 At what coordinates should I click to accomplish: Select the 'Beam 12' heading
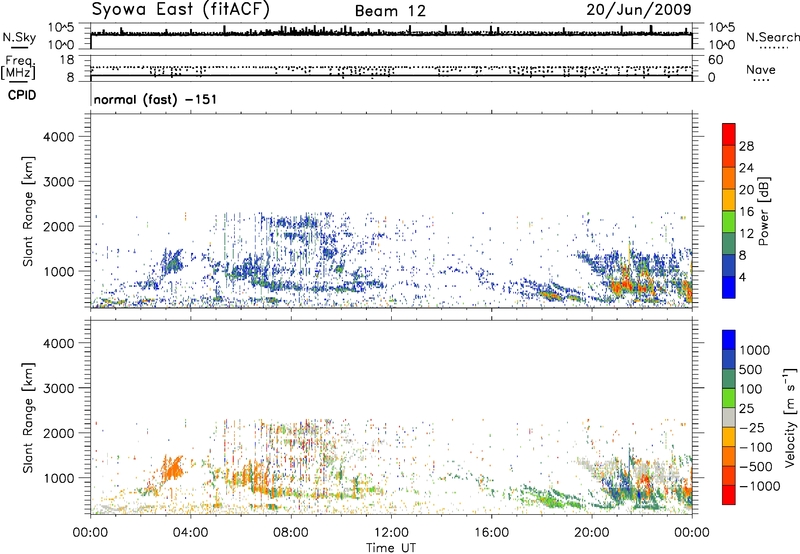(x=390, y=11)
